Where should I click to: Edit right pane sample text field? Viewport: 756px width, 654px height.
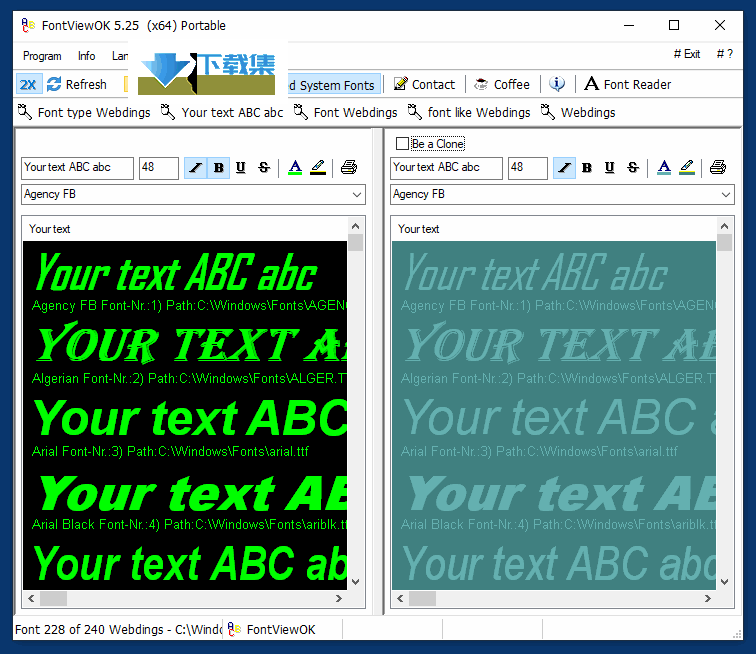(x=446, y=168)
